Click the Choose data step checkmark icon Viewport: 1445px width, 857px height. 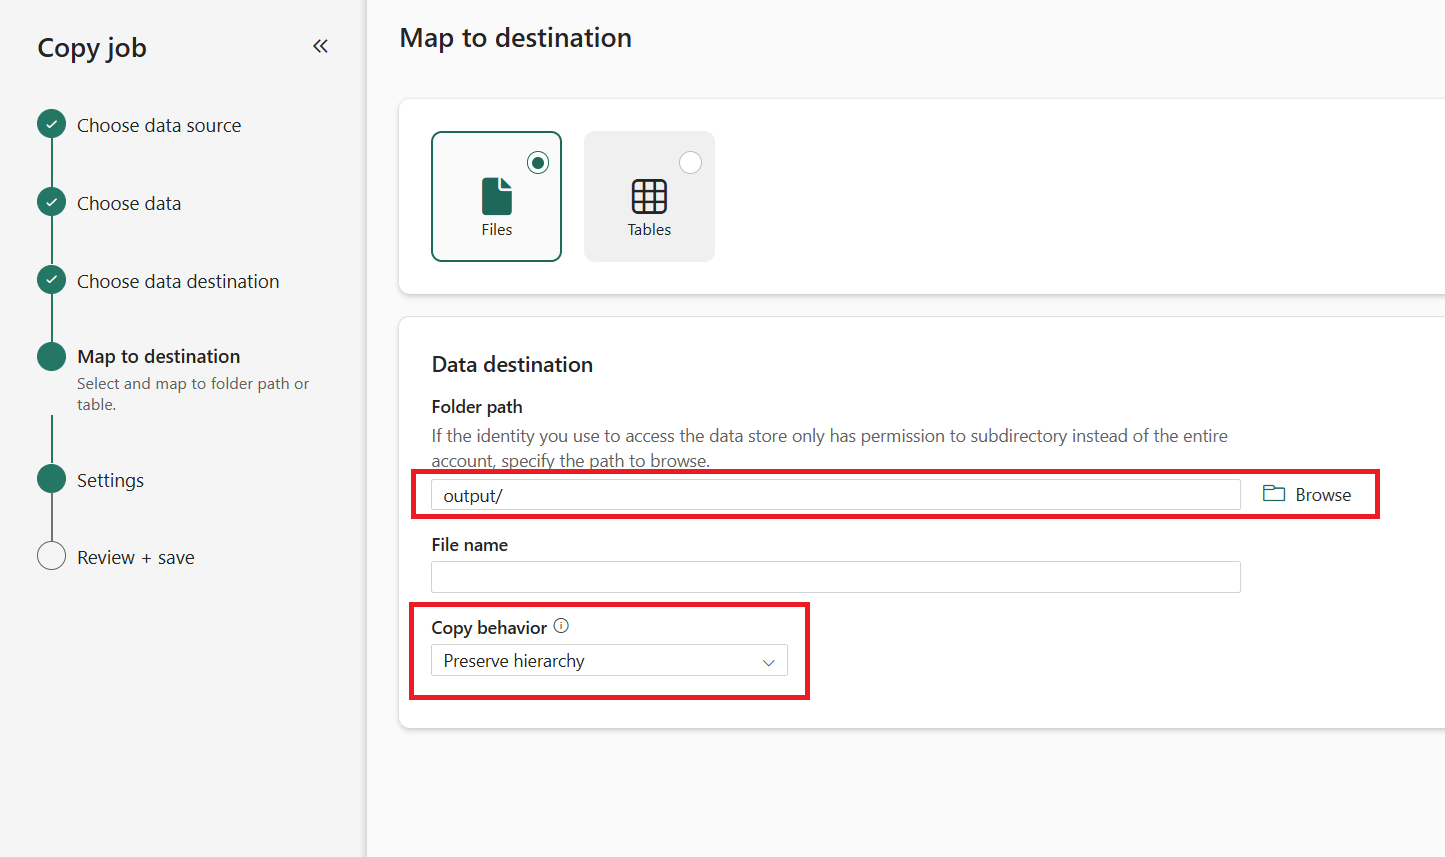52,202
